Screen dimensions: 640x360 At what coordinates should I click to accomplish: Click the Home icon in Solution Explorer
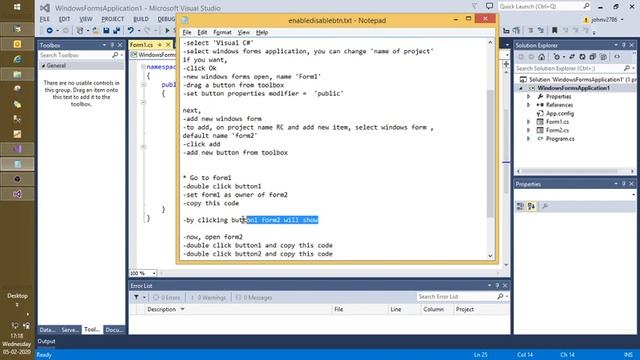click(542, 57)
